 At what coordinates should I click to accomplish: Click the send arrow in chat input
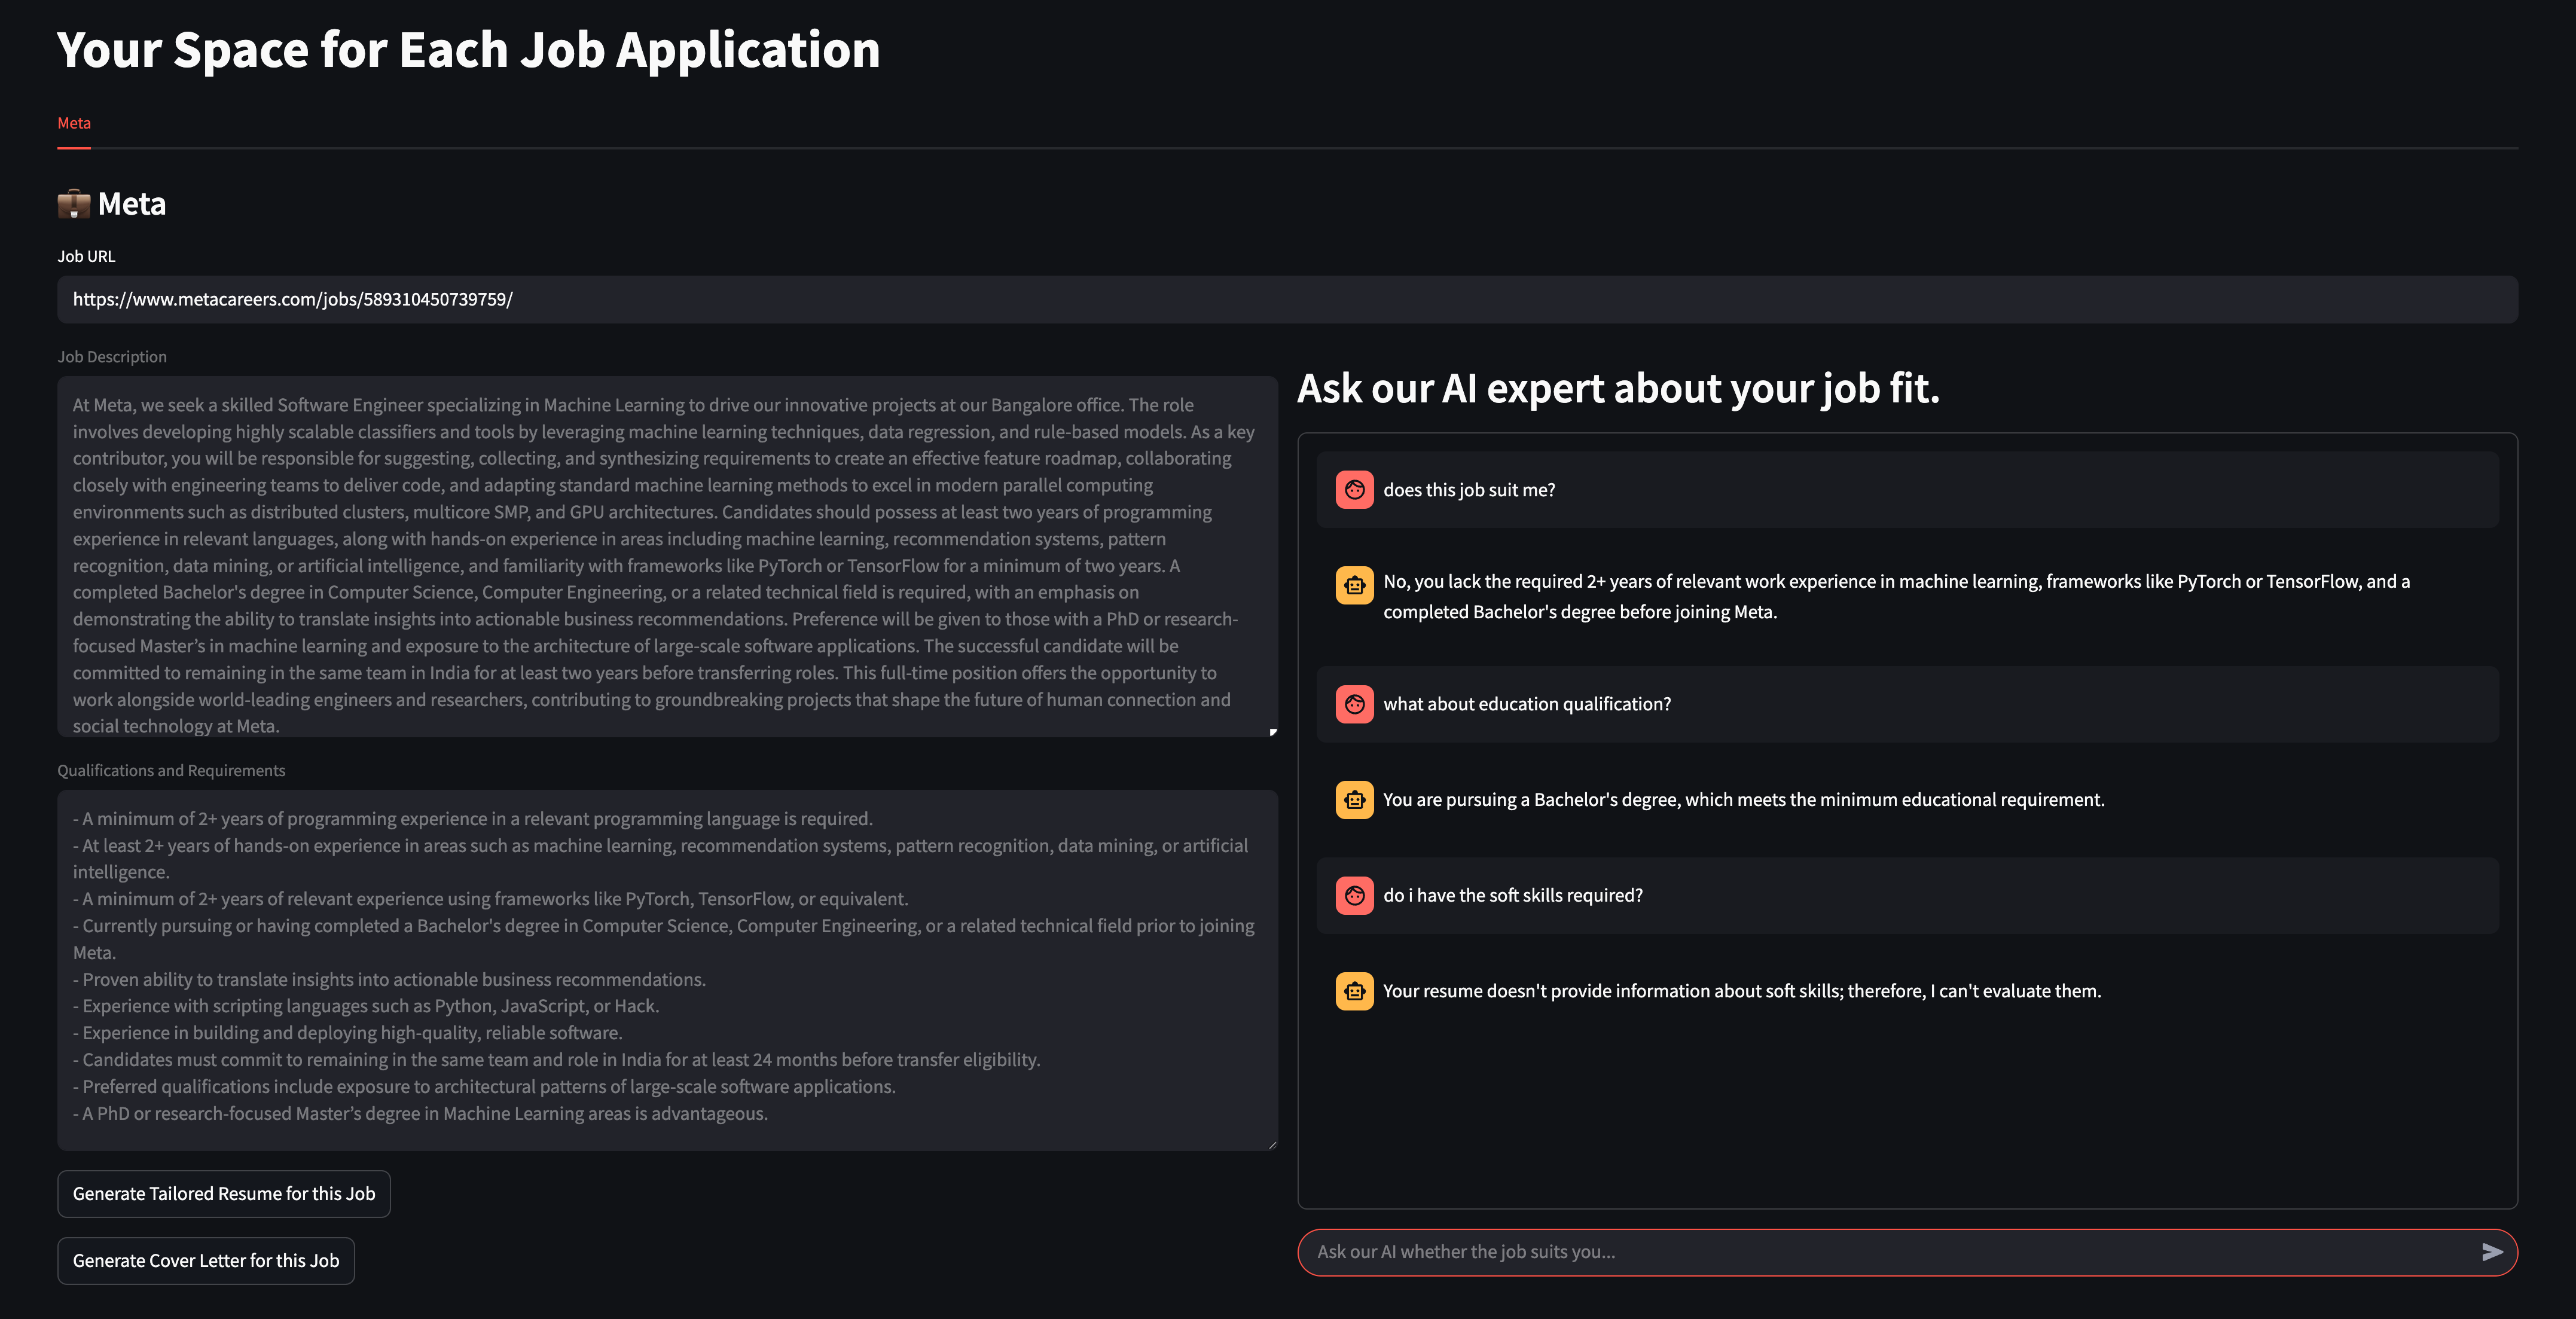click(x=2491, y=1252)
